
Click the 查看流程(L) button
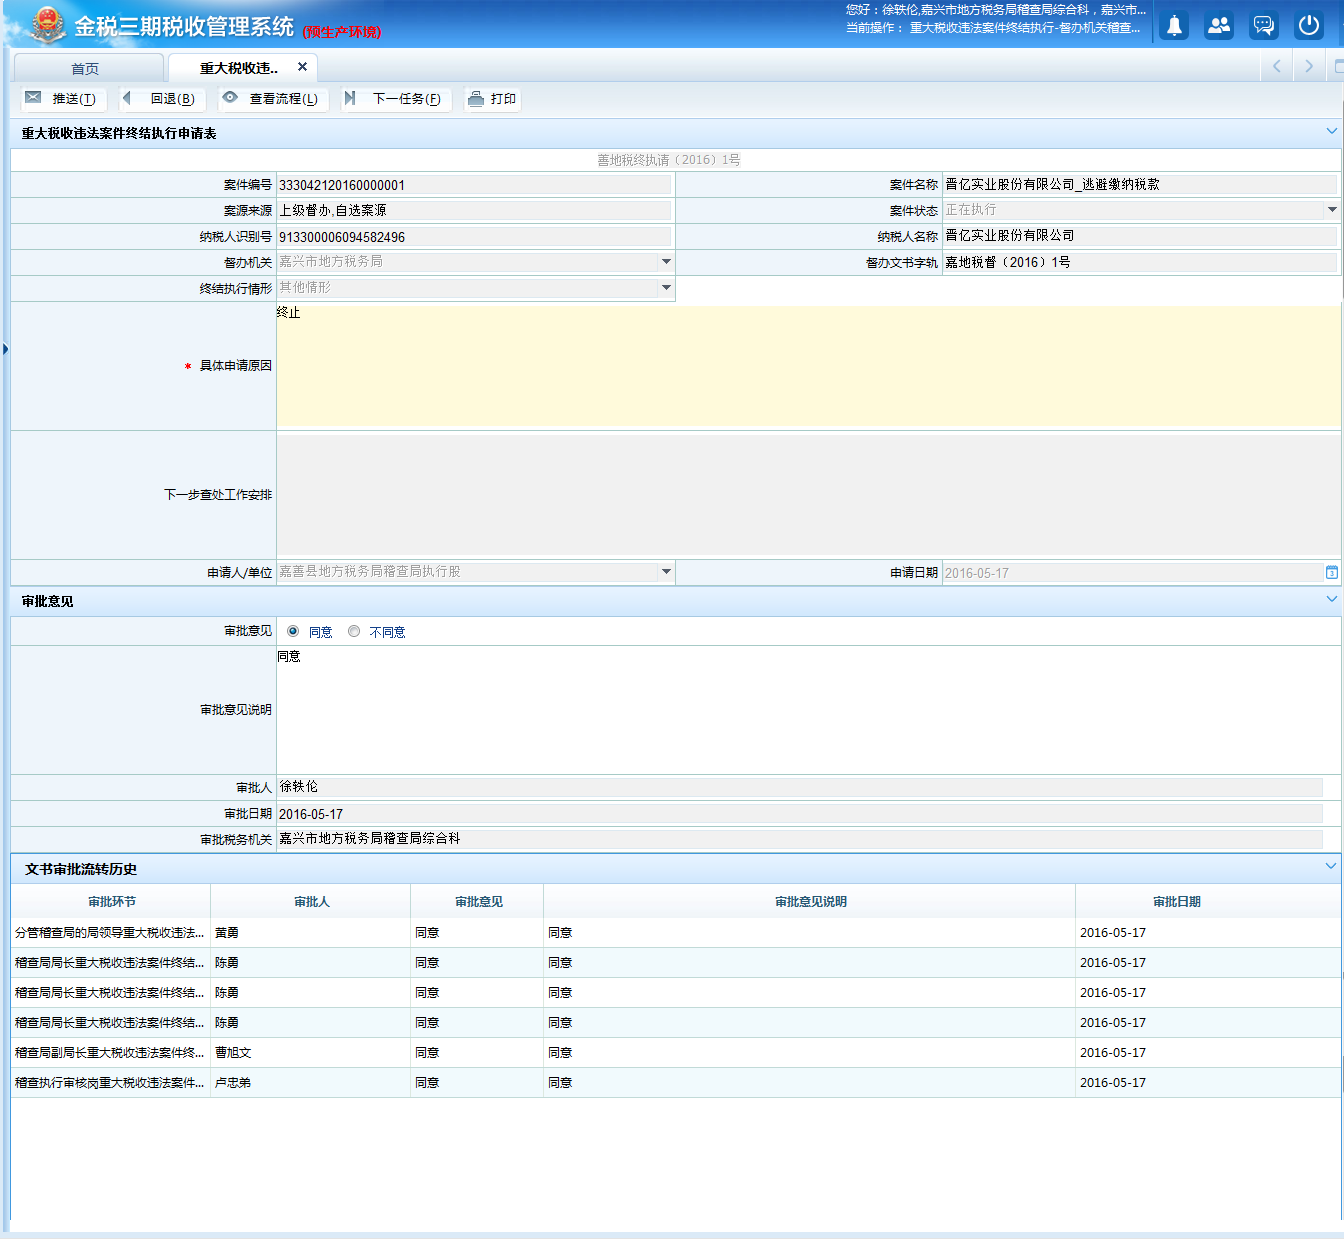(272, 99)
